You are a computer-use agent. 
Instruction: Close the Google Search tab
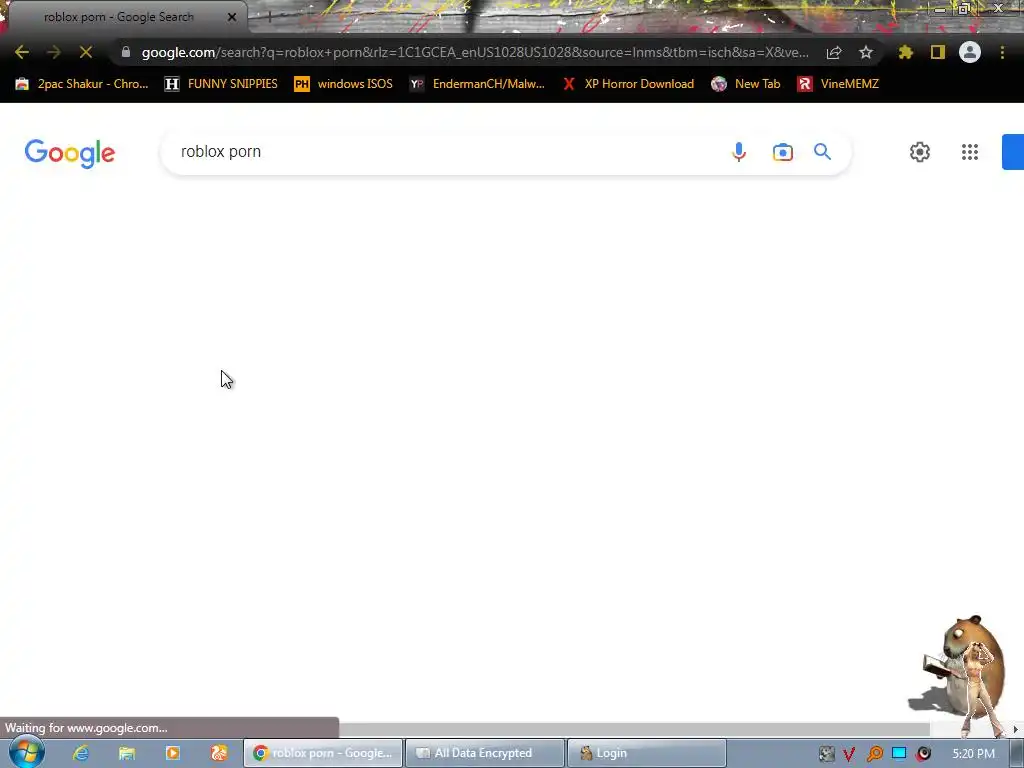[x=232, y=17]
